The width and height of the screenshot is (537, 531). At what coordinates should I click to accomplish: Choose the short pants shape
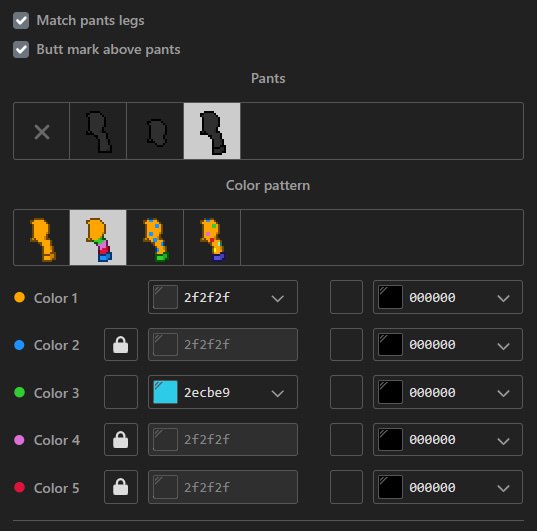tap(155, 131)
